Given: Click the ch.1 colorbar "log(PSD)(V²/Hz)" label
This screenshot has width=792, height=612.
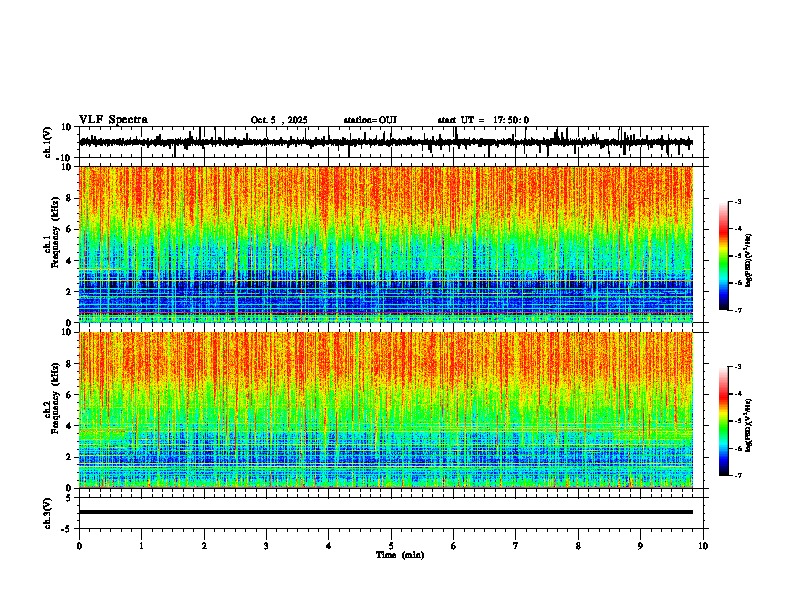Looking at the screenshot, I should click(748, 260).
